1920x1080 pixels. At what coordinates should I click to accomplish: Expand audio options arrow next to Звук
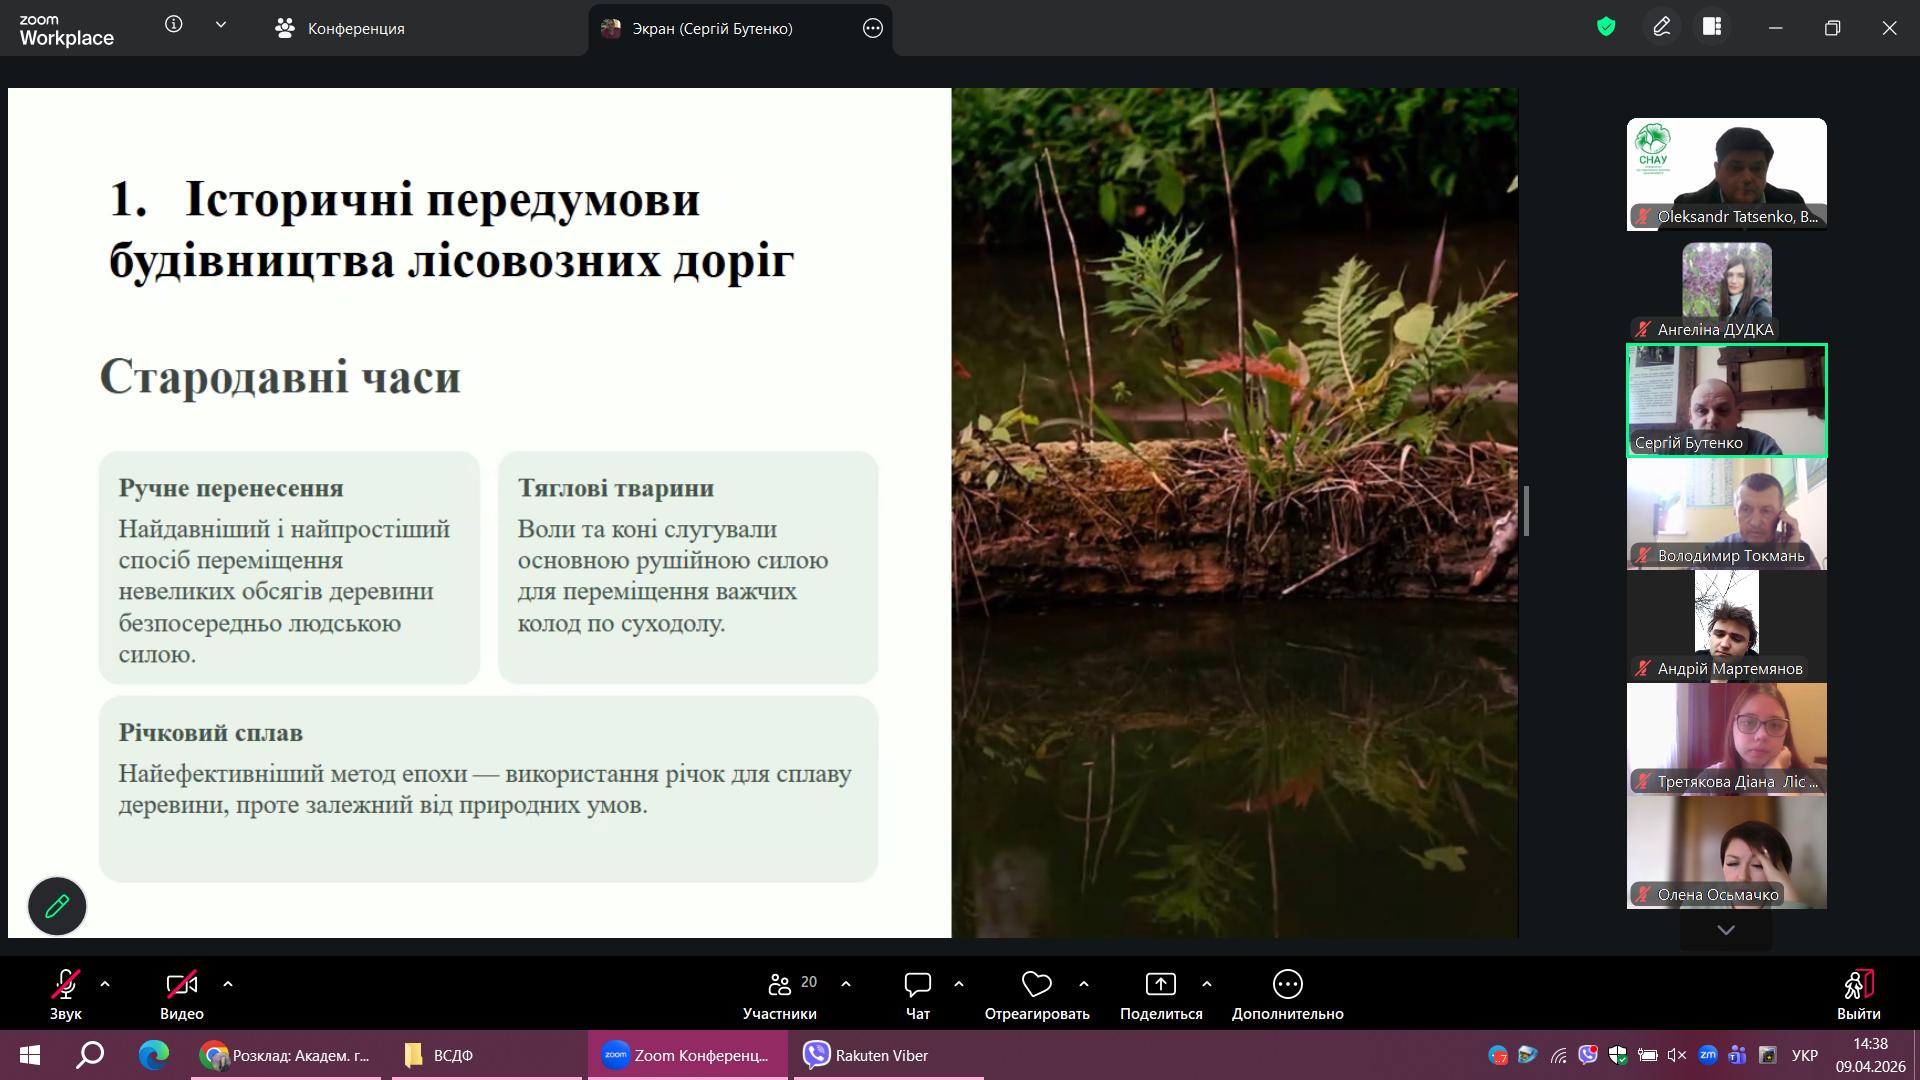[105, 984]
